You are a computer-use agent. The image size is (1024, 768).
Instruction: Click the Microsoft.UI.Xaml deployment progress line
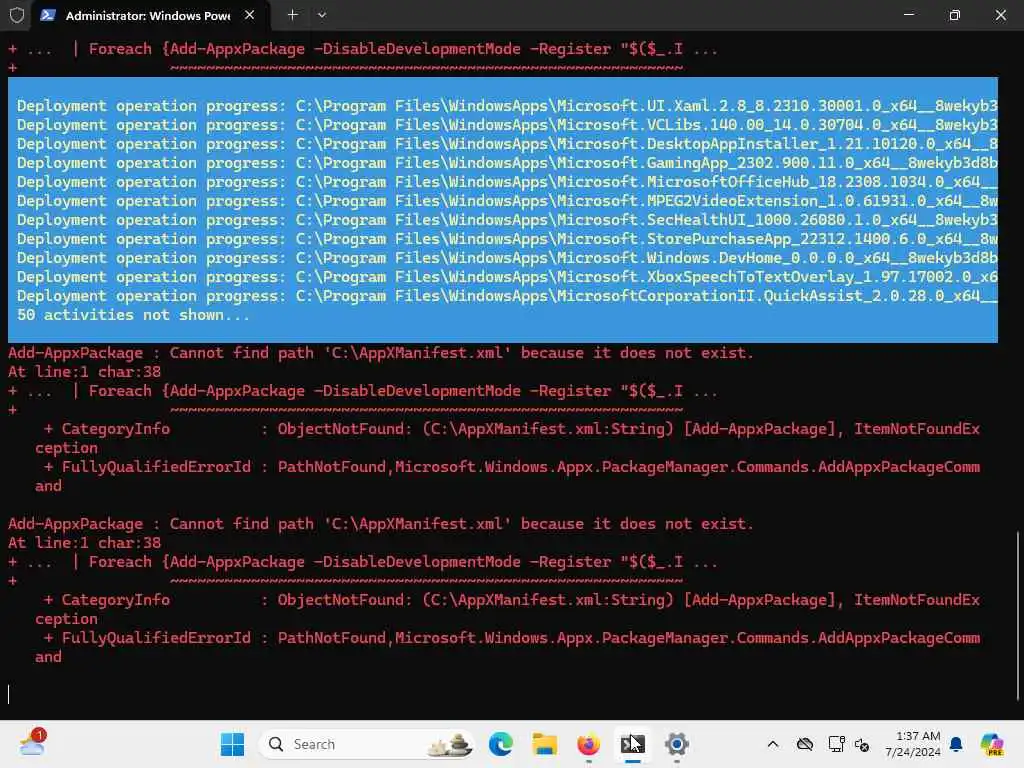pos(507,106)
